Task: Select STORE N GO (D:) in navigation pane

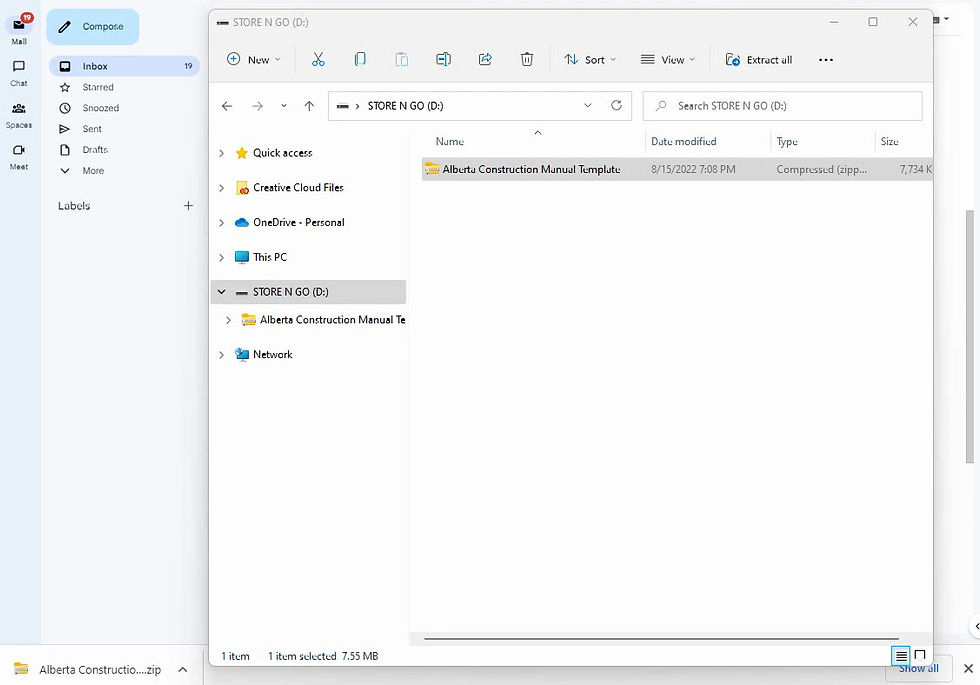Action: (290, 292)
